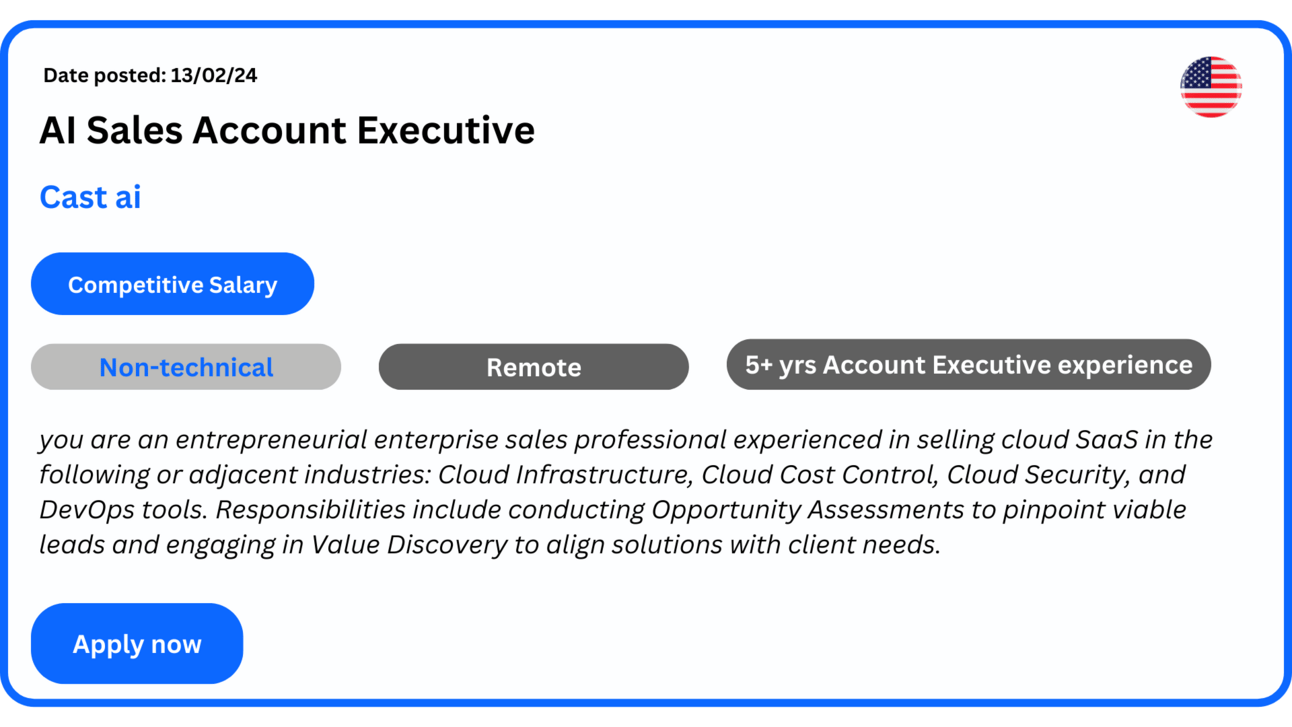Viewport: 1292px width, 727px height.
Task: Click the words Cloud Cost Control
Action: [x=816, y=474]
